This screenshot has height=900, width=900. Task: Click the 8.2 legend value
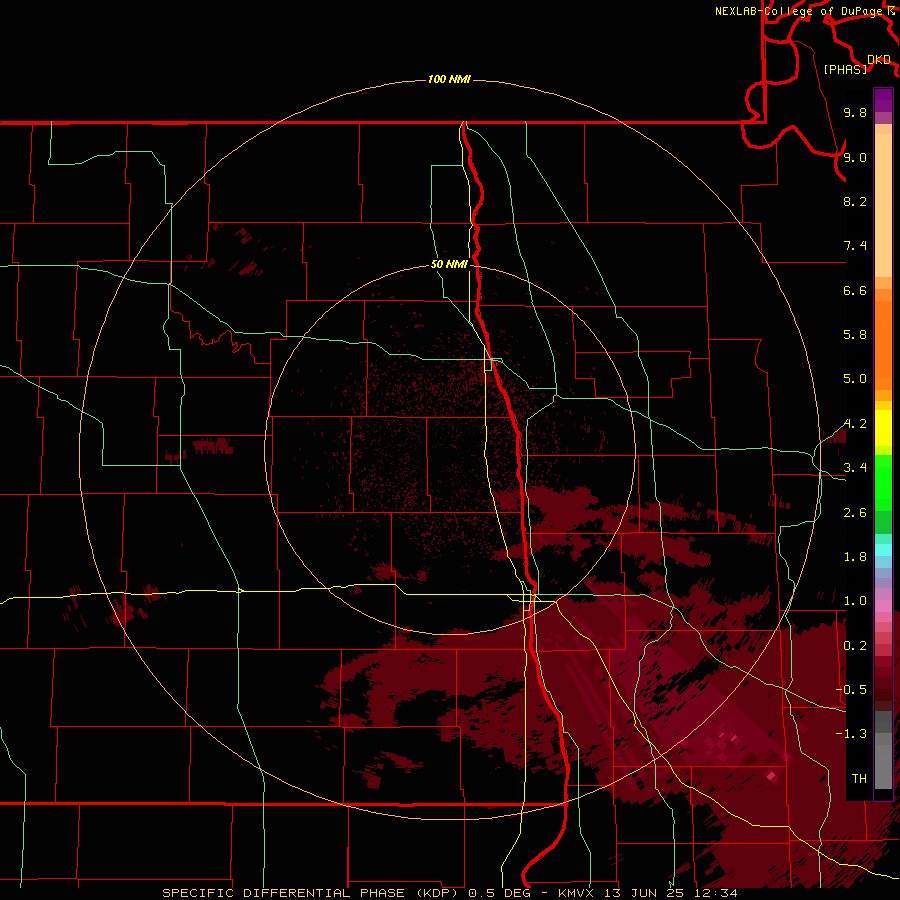pos(855,201)
